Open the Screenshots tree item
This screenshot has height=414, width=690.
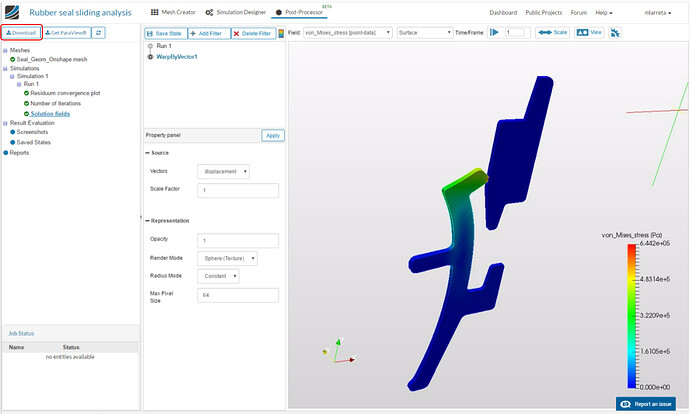32,132
